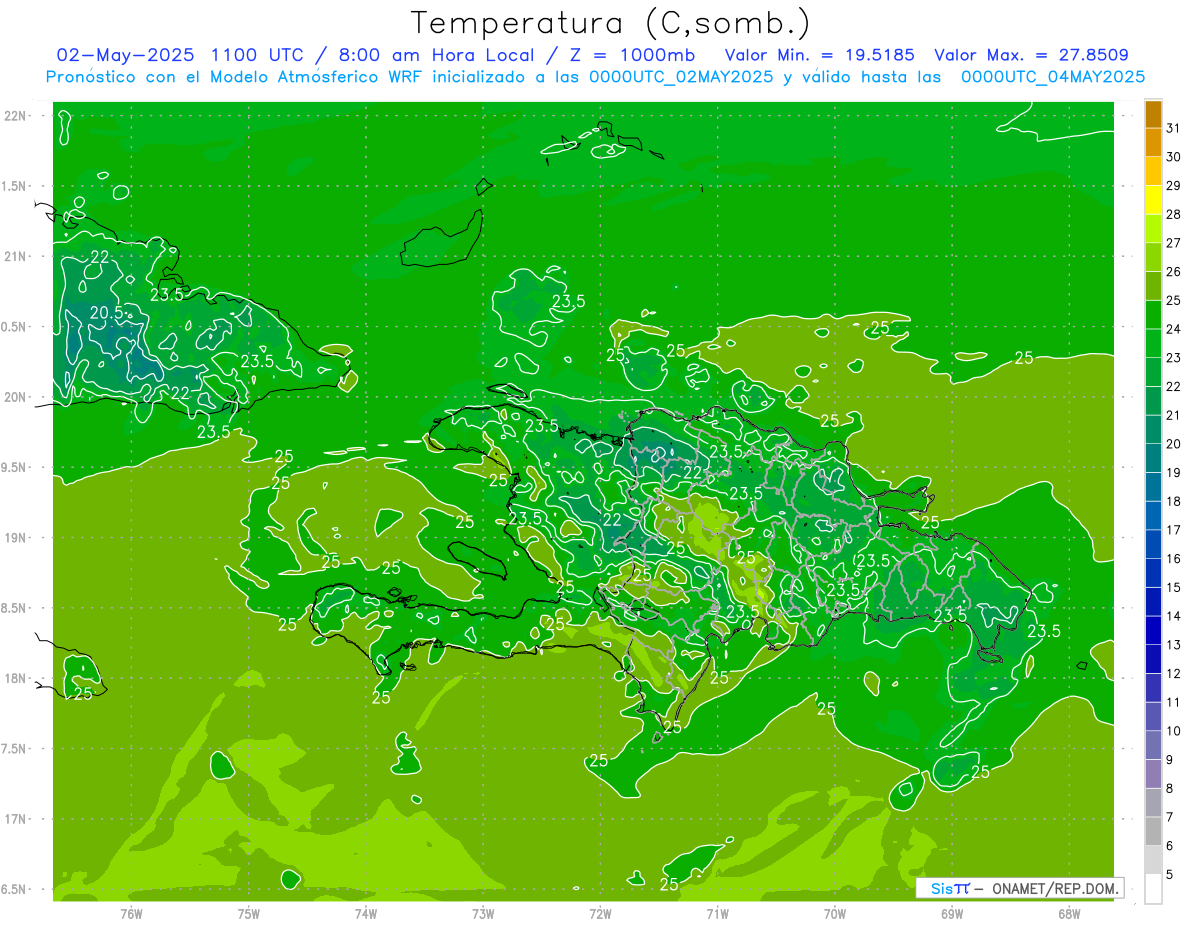Click the color bar legend value "10"
Screen dimensions: 1200x927
[1174, 732]
